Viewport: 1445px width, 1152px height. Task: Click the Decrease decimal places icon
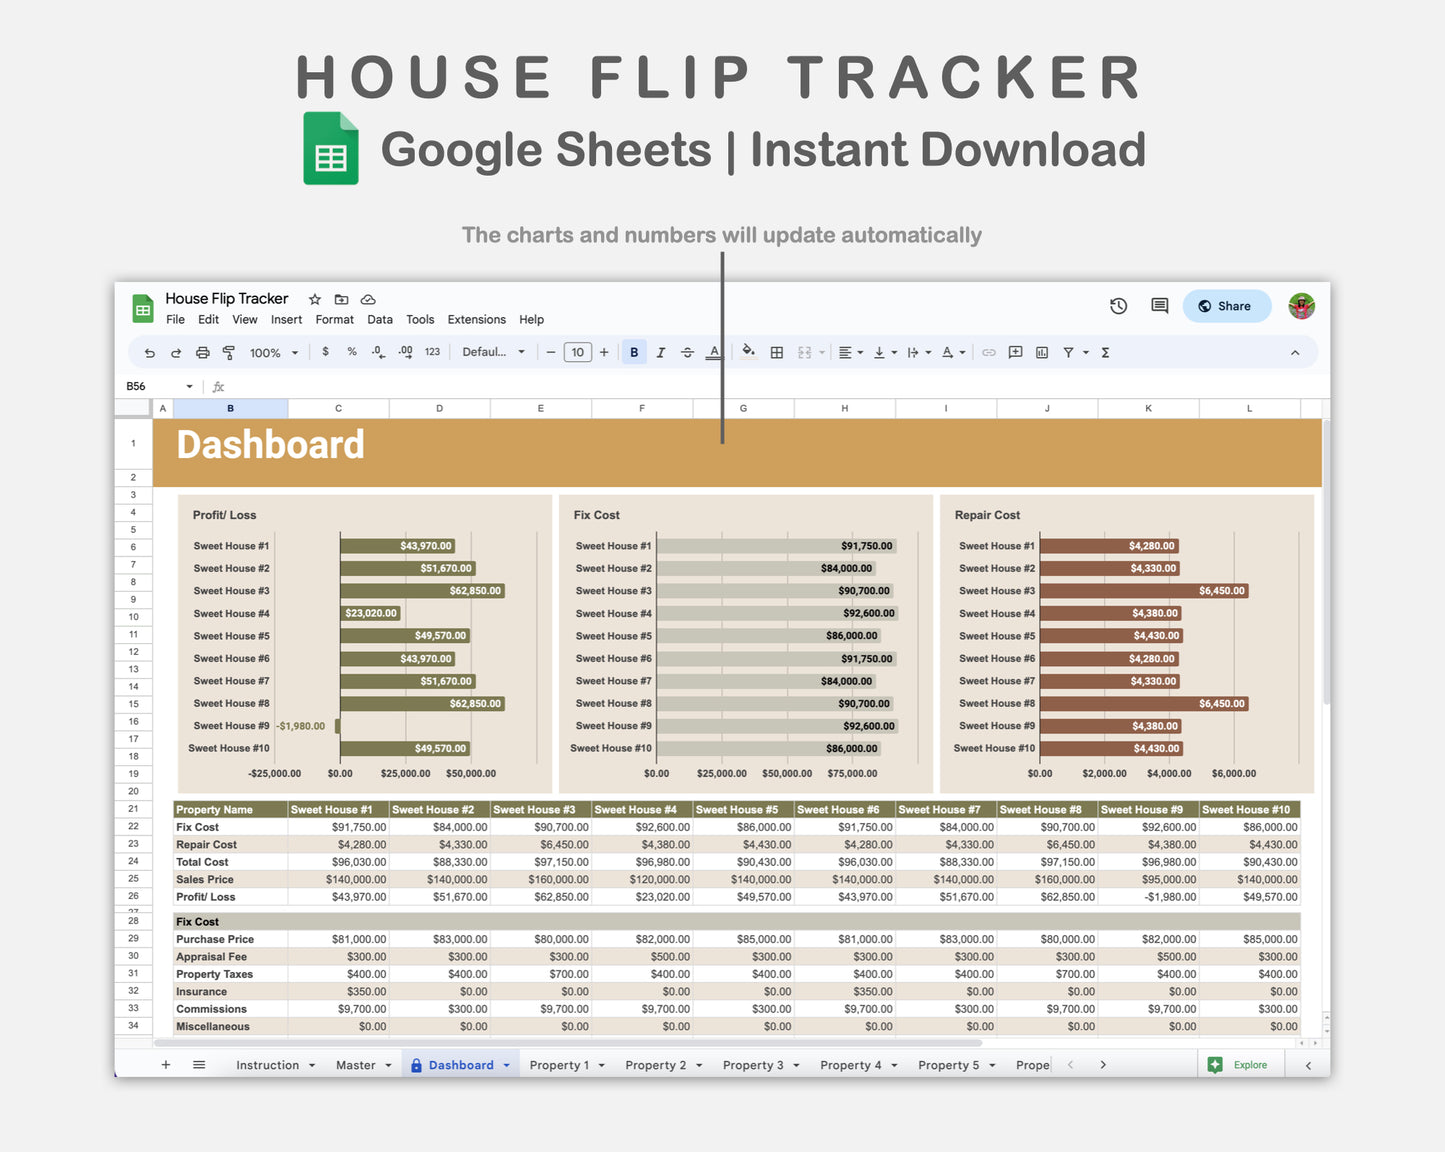(377, 352)
